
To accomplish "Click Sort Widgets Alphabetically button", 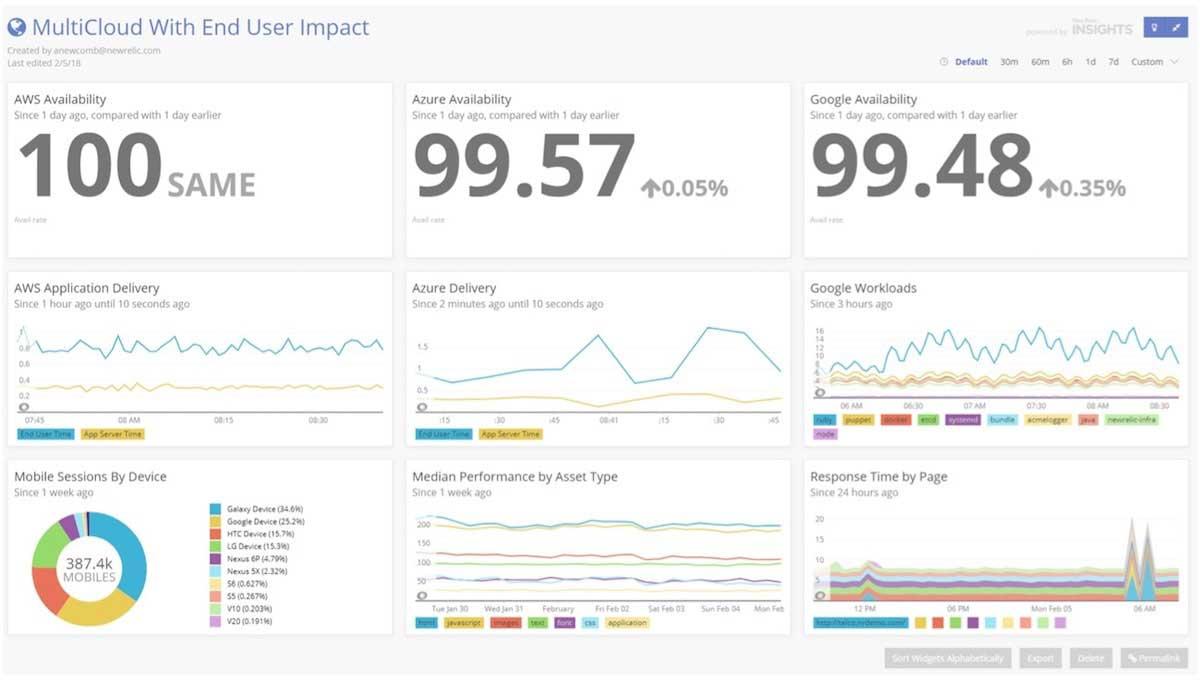I will pyautogui.click(x=948, y=658).
